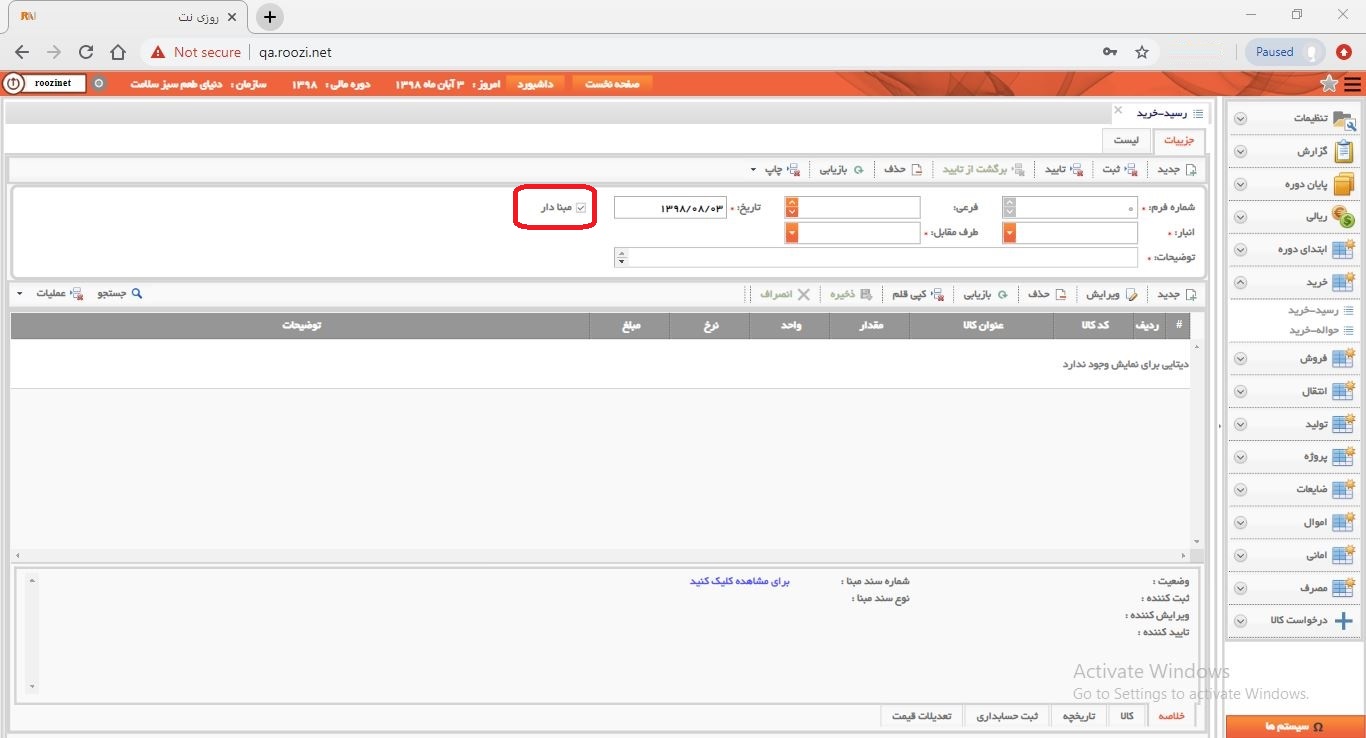Viewport: 1366px width, 738px height.
Task: Click the تاریخ date input field
Action: (670, 208)
